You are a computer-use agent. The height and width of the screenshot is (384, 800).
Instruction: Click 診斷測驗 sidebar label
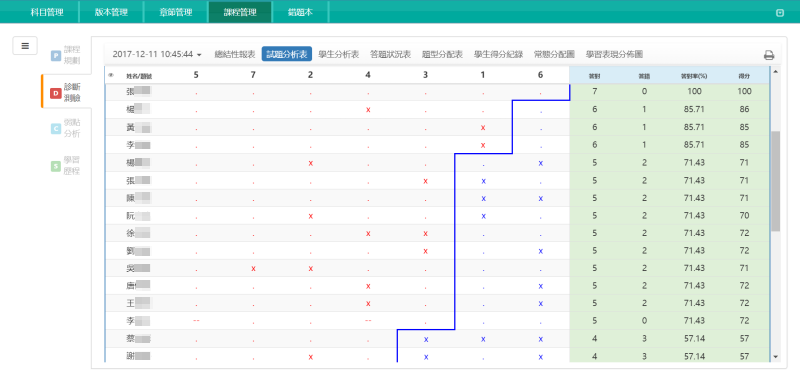coord(72,93)
